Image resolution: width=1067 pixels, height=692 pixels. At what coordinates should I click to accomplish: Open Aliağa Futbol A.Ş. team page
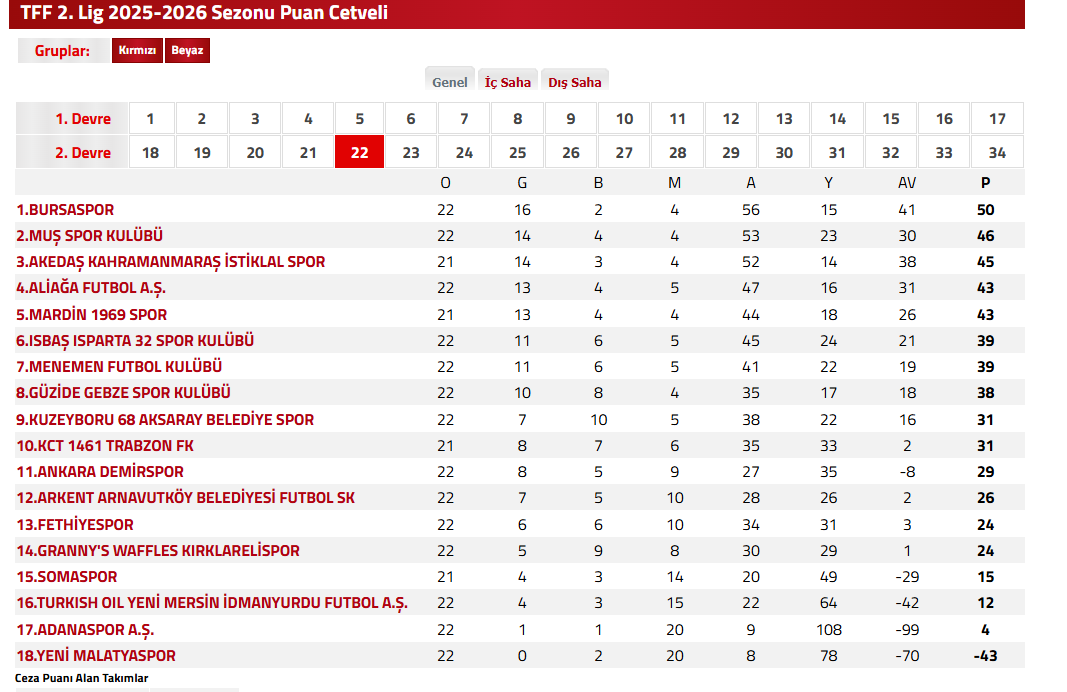click(x=91, y=288)
